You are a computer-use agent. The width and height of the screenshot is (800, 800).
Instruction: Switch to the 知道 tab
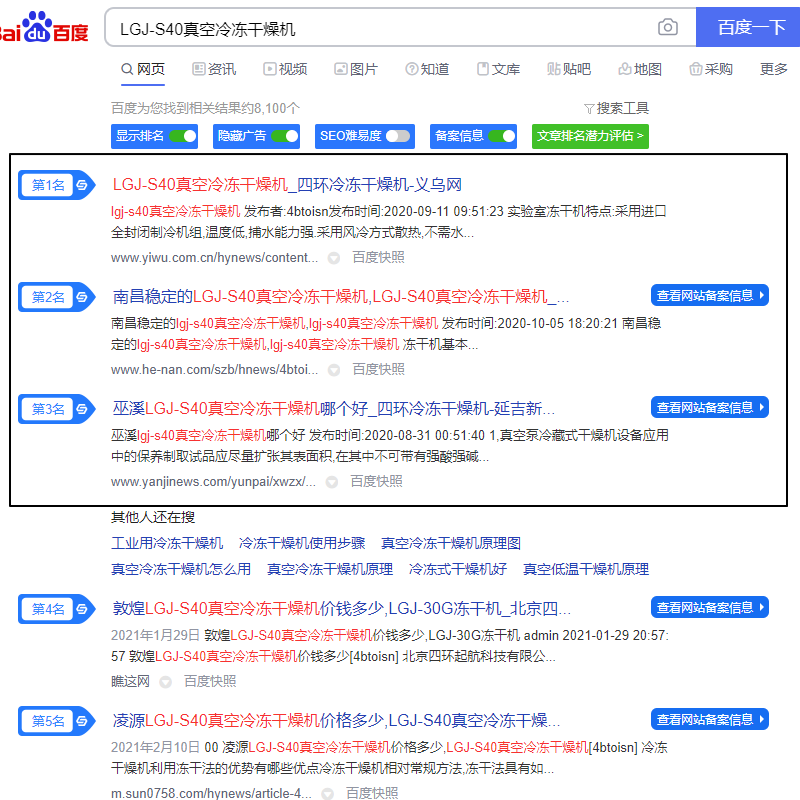tap(427, 69)
